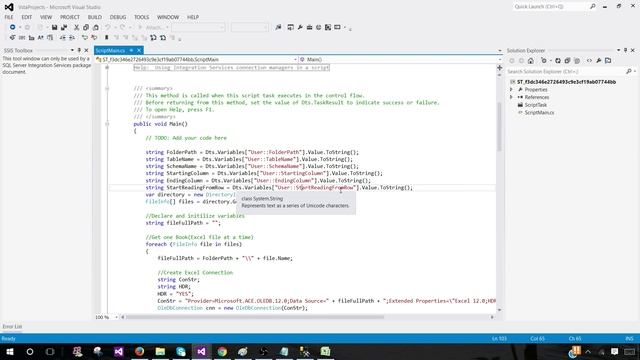Click the Attach start button in toolbar
640x360 pixels.
click(x=153, y=27)
